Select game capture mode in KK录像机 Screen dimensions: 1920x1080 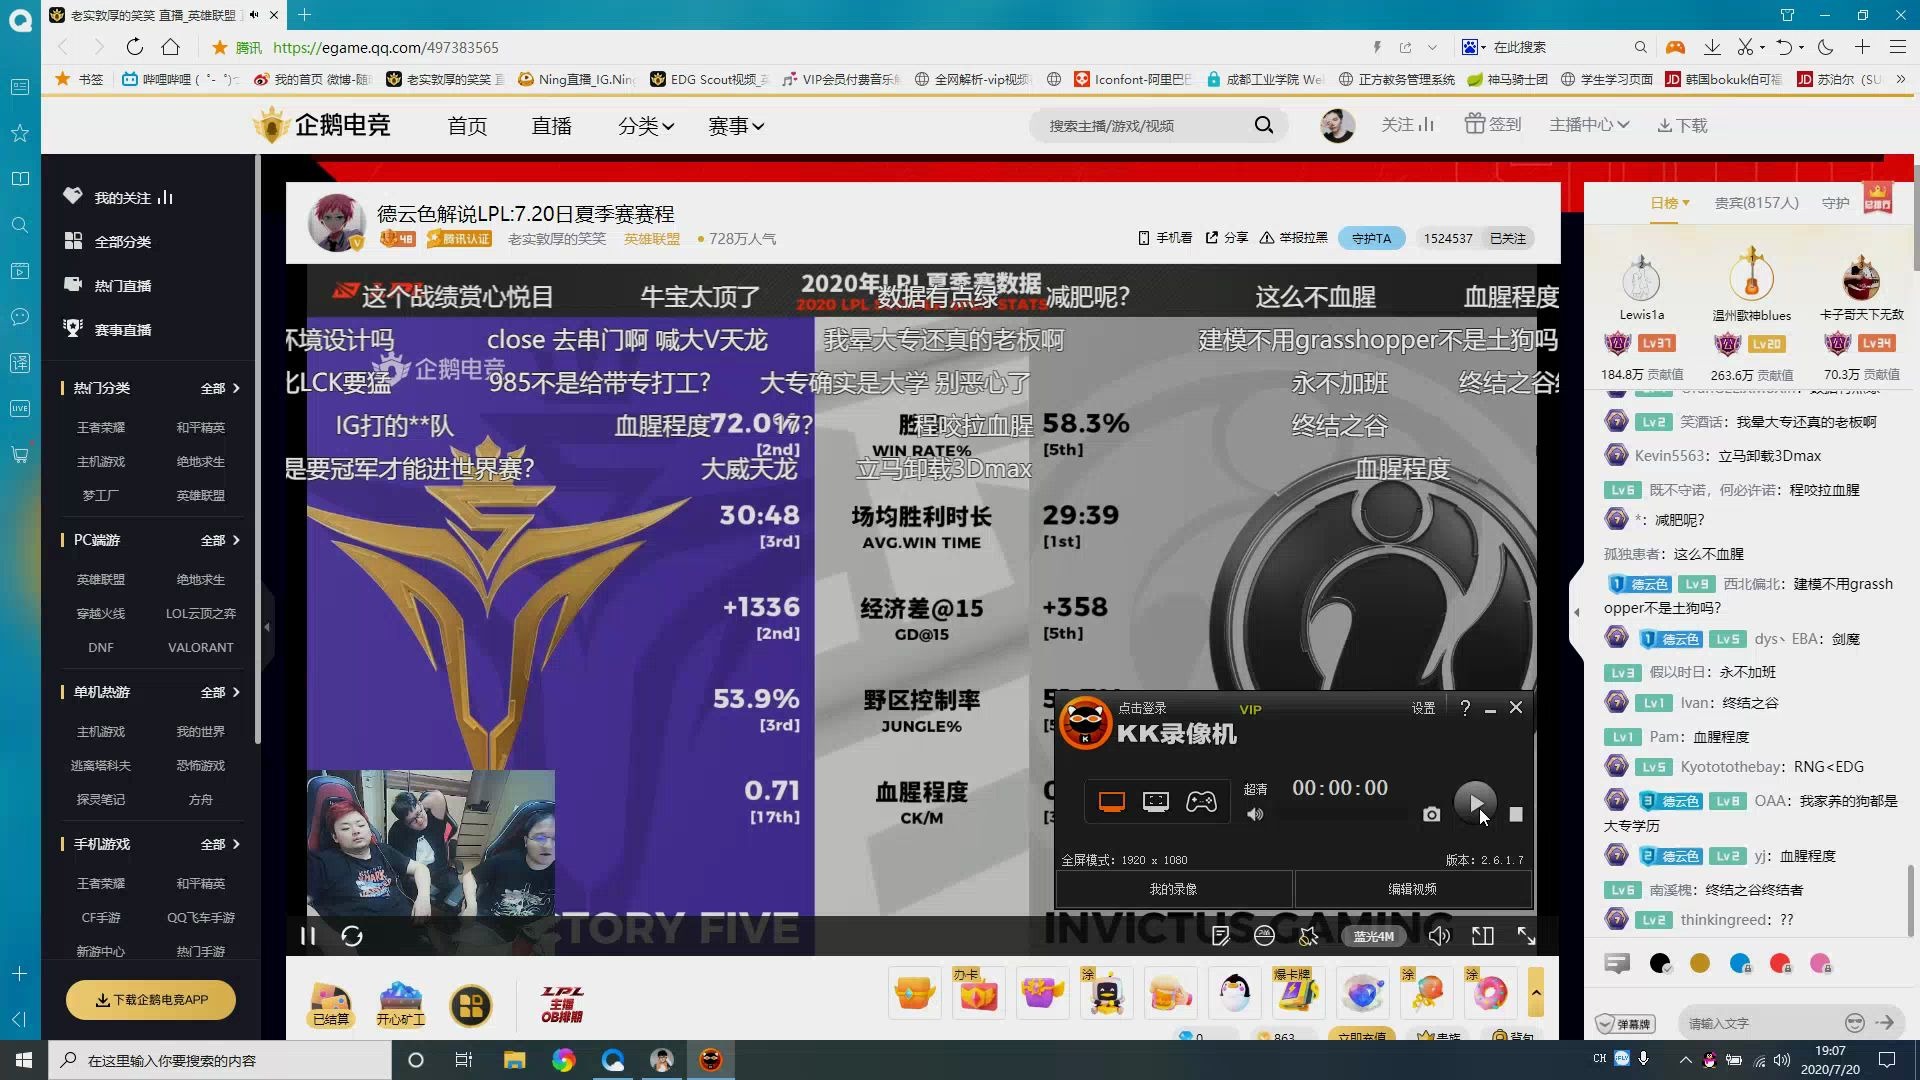pyautogui.click(x=1201, y=802)
